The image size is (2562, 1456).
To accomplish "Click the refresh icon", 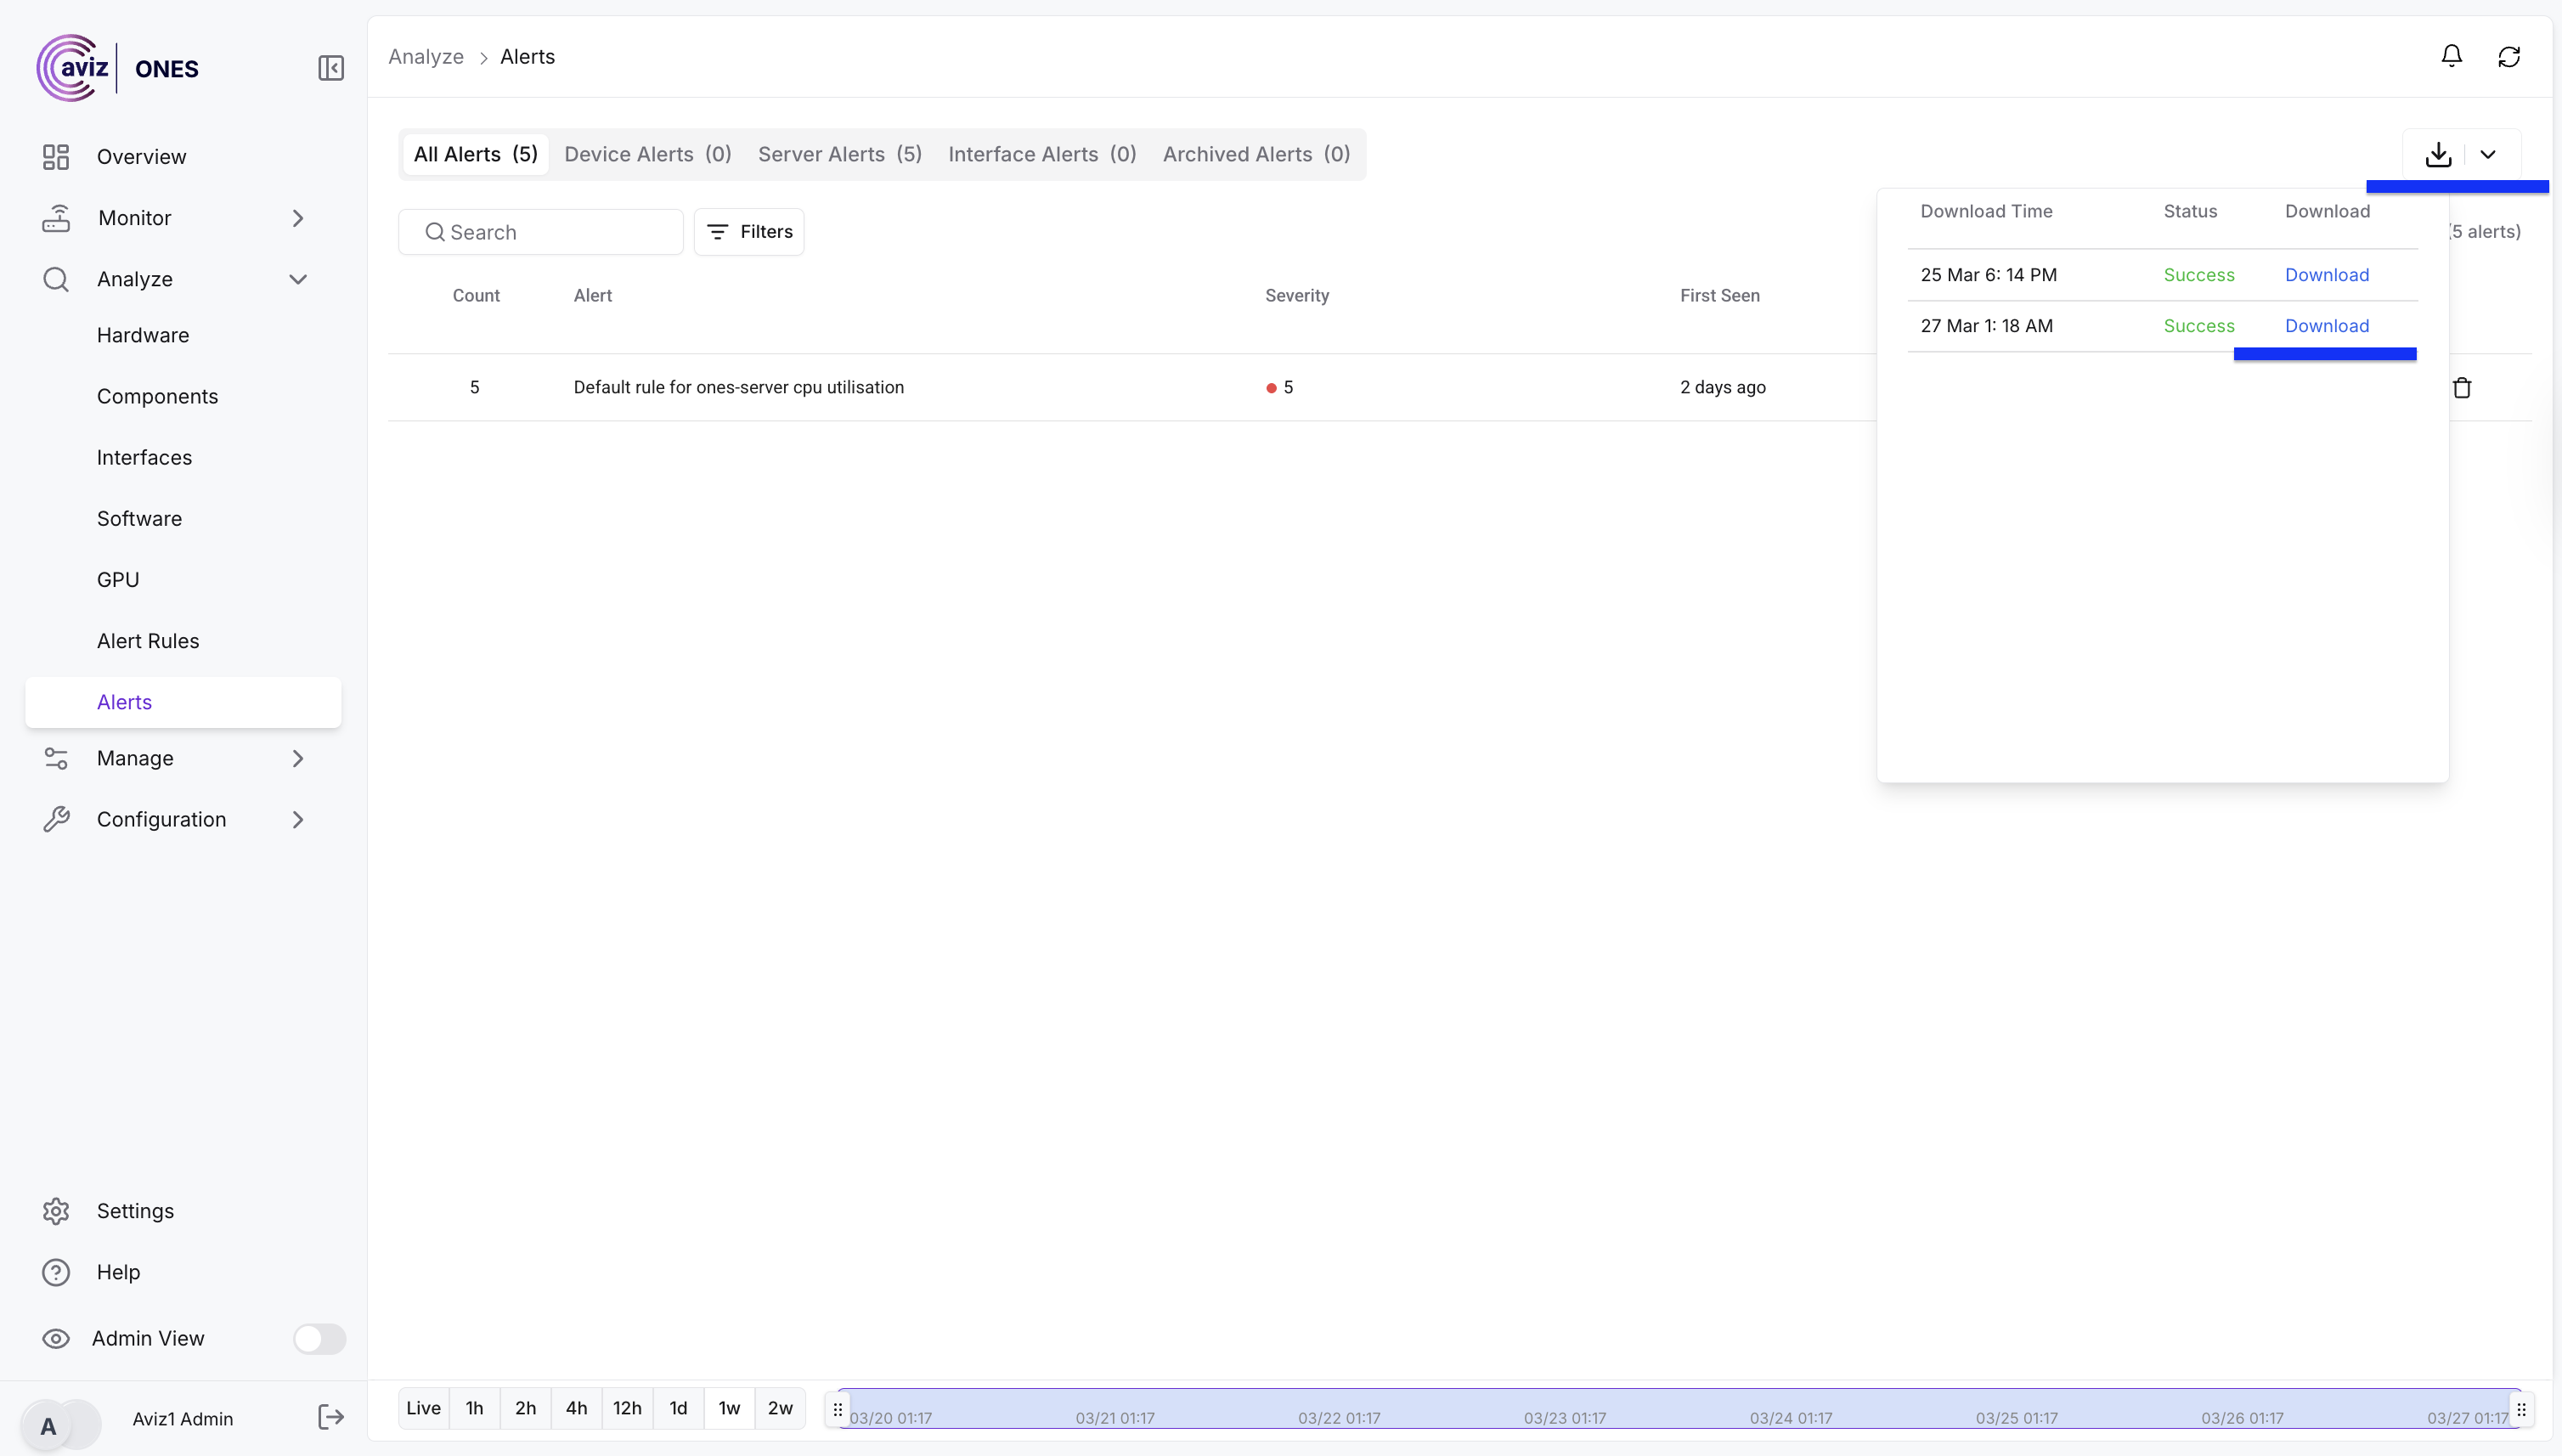I will (x=2509, y=57).
